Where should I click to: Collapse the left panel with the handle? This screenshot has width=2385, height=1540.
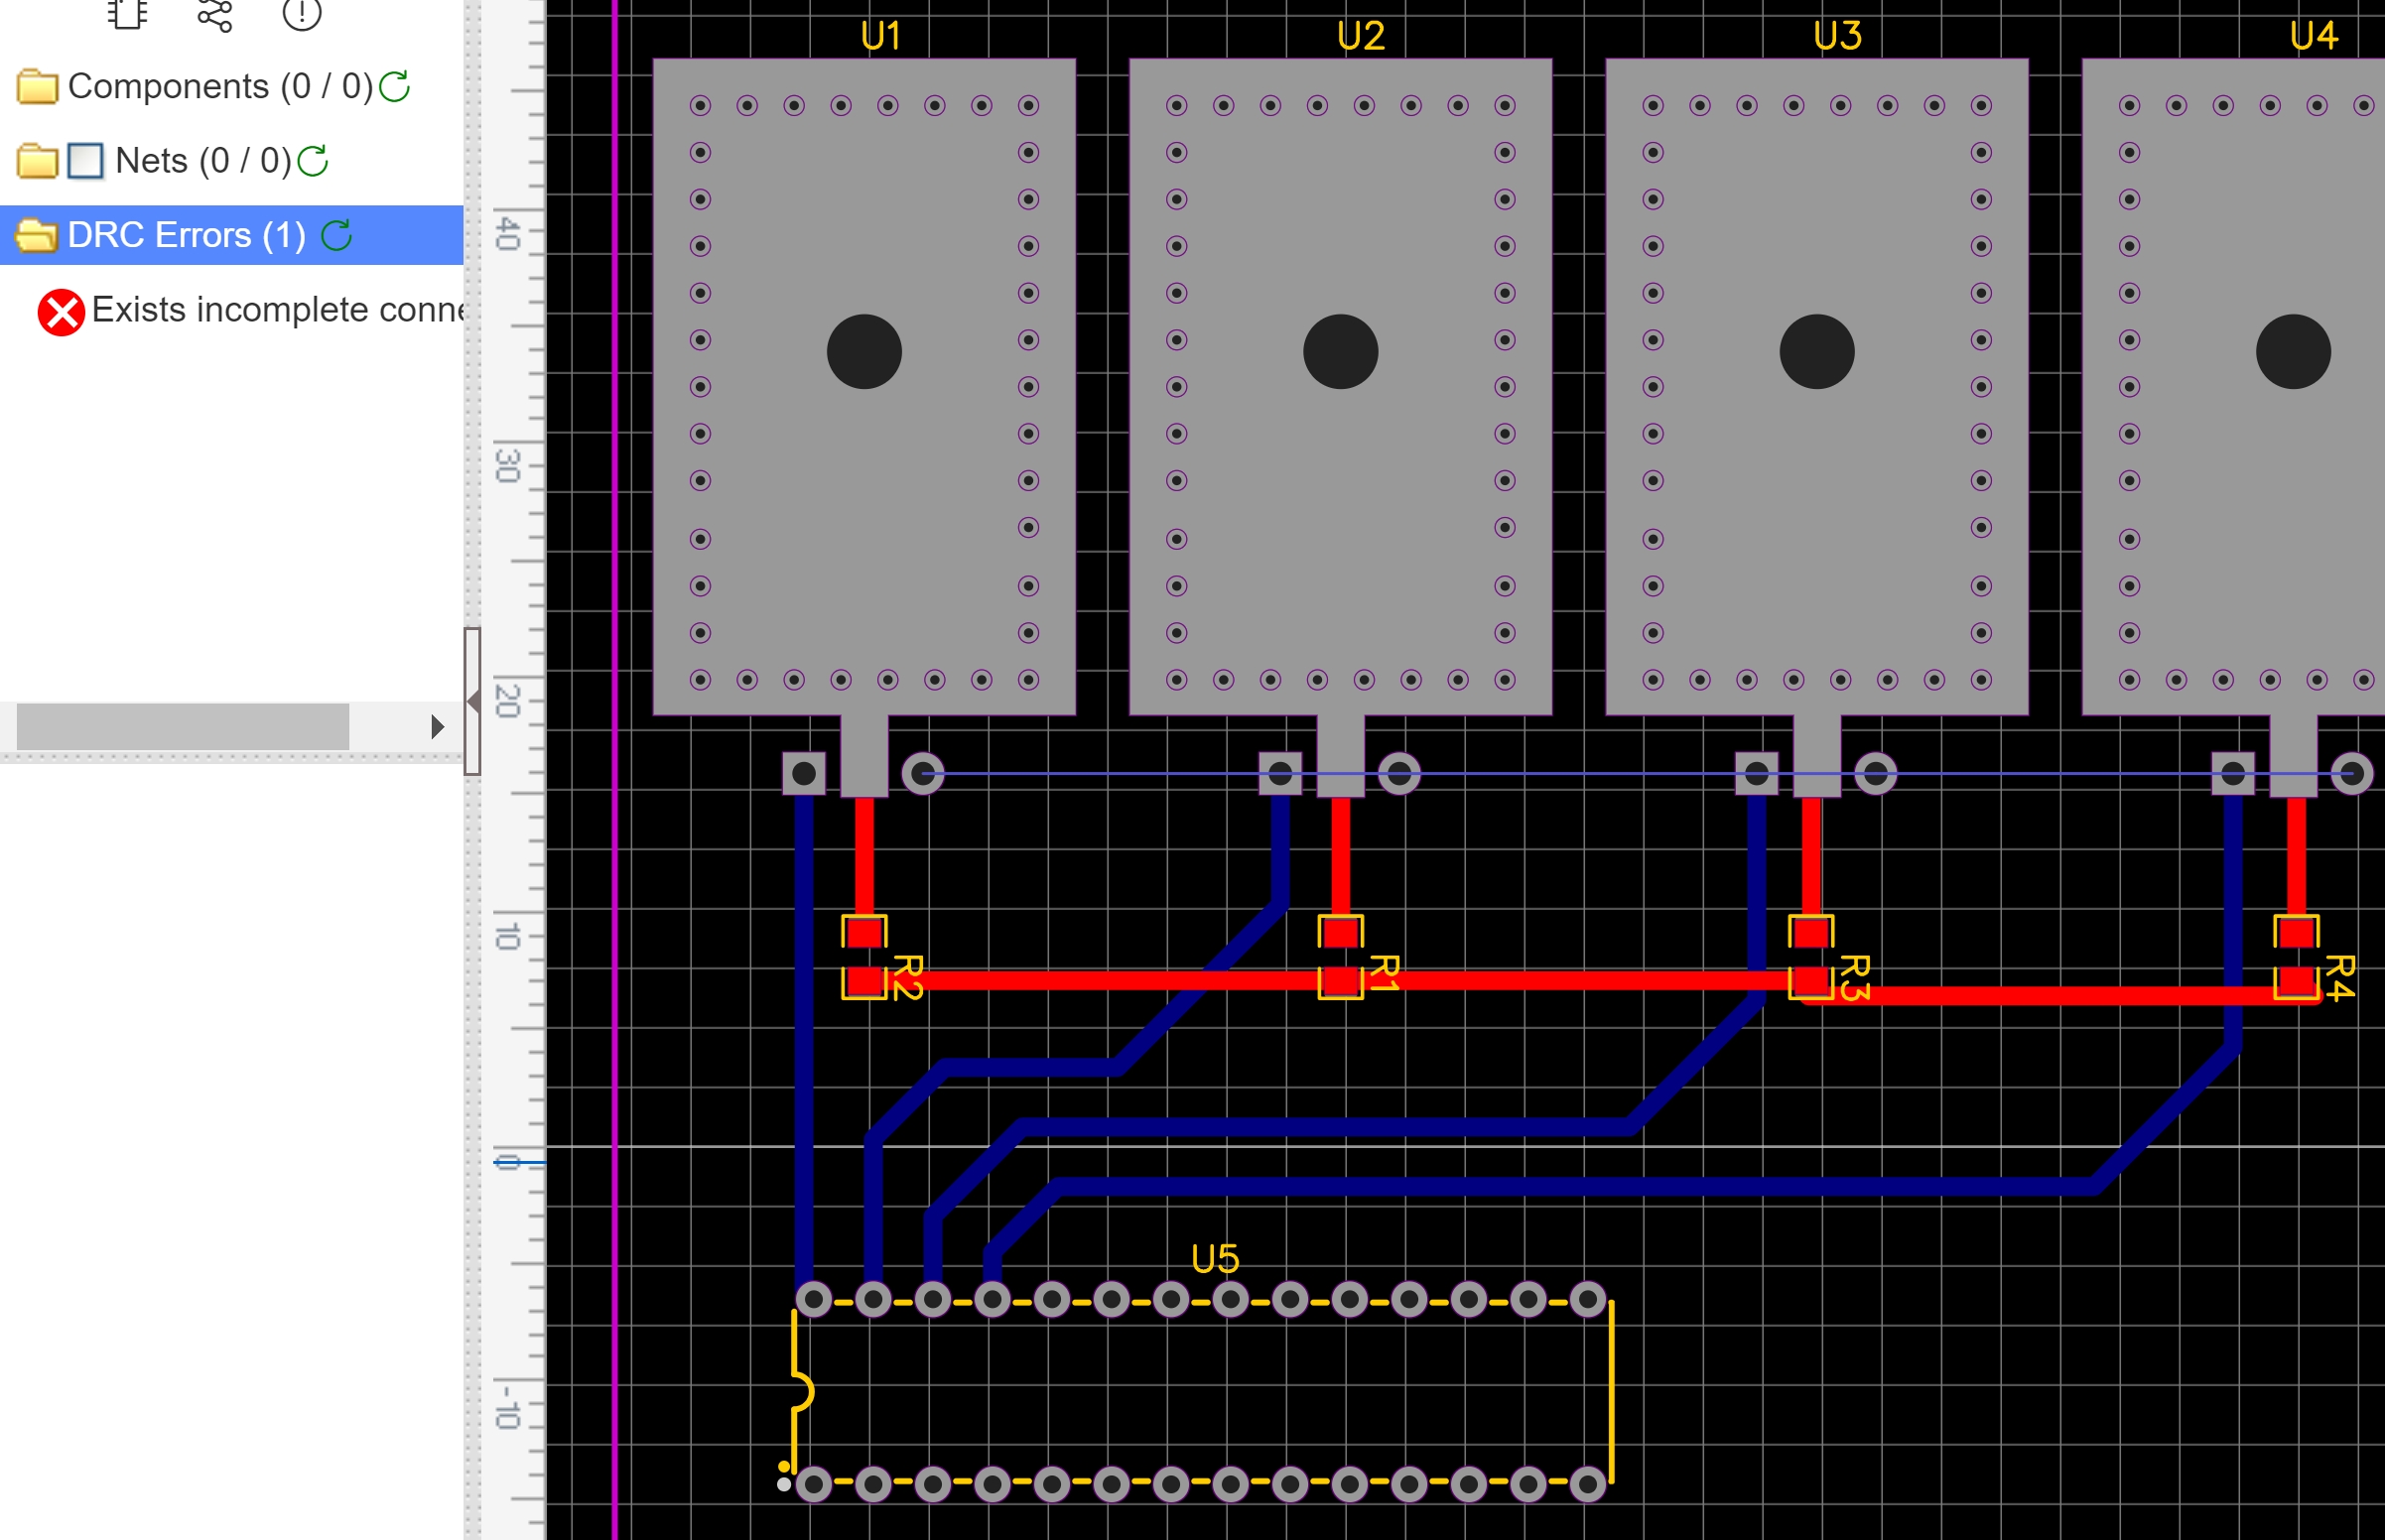click(473, 702)
